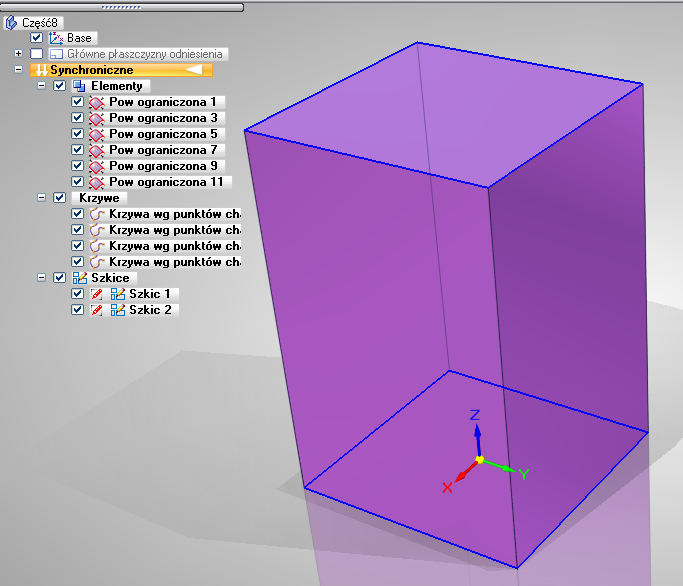Uncheck Pow ograniczona 11 visibility
Image resolution: width=683 pixels, height=586 pixels.
click(x=78, y=181)
